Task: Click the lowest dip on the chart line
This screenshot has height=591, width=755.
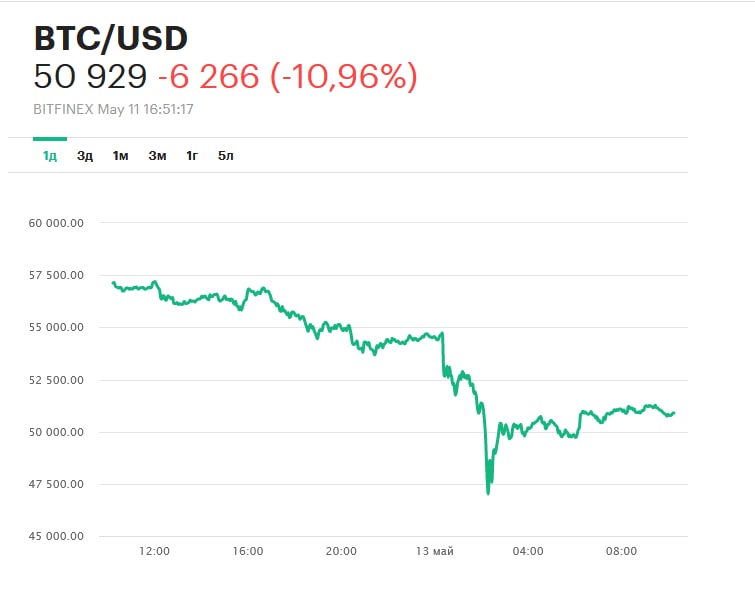Action: tap(488, 493)
